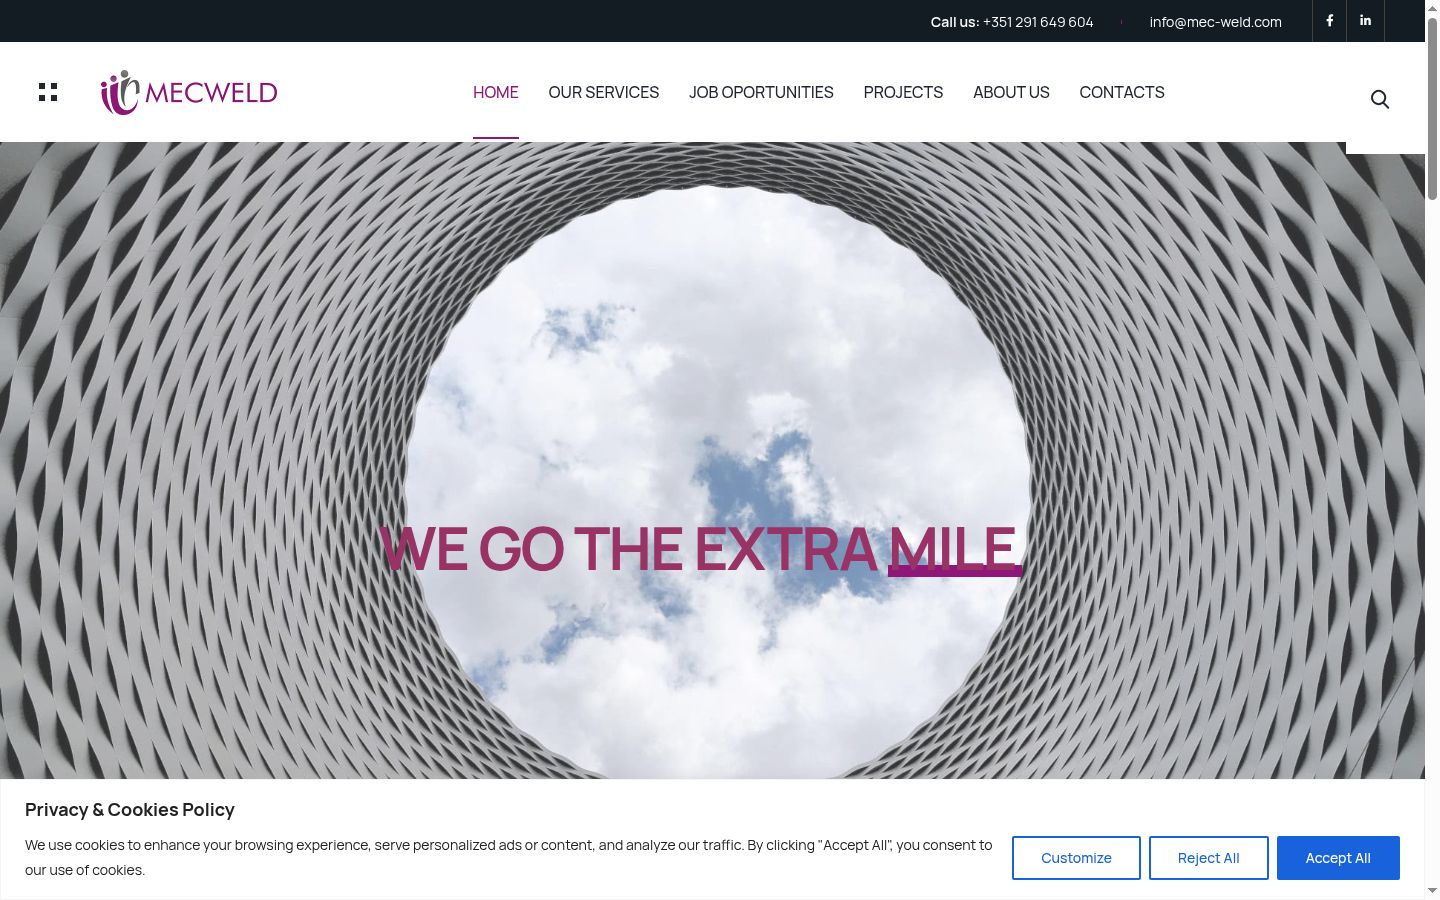The width and height of the screenshot is (1440, 900).
Task: Open the search magnifier icon
Action: click(1380, 99)
